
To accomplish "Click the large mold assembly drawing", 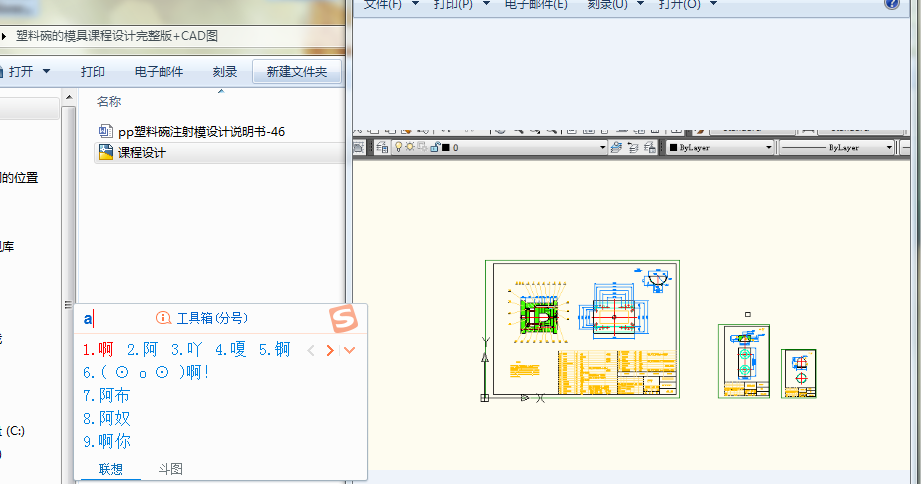I will pos(582,329).
